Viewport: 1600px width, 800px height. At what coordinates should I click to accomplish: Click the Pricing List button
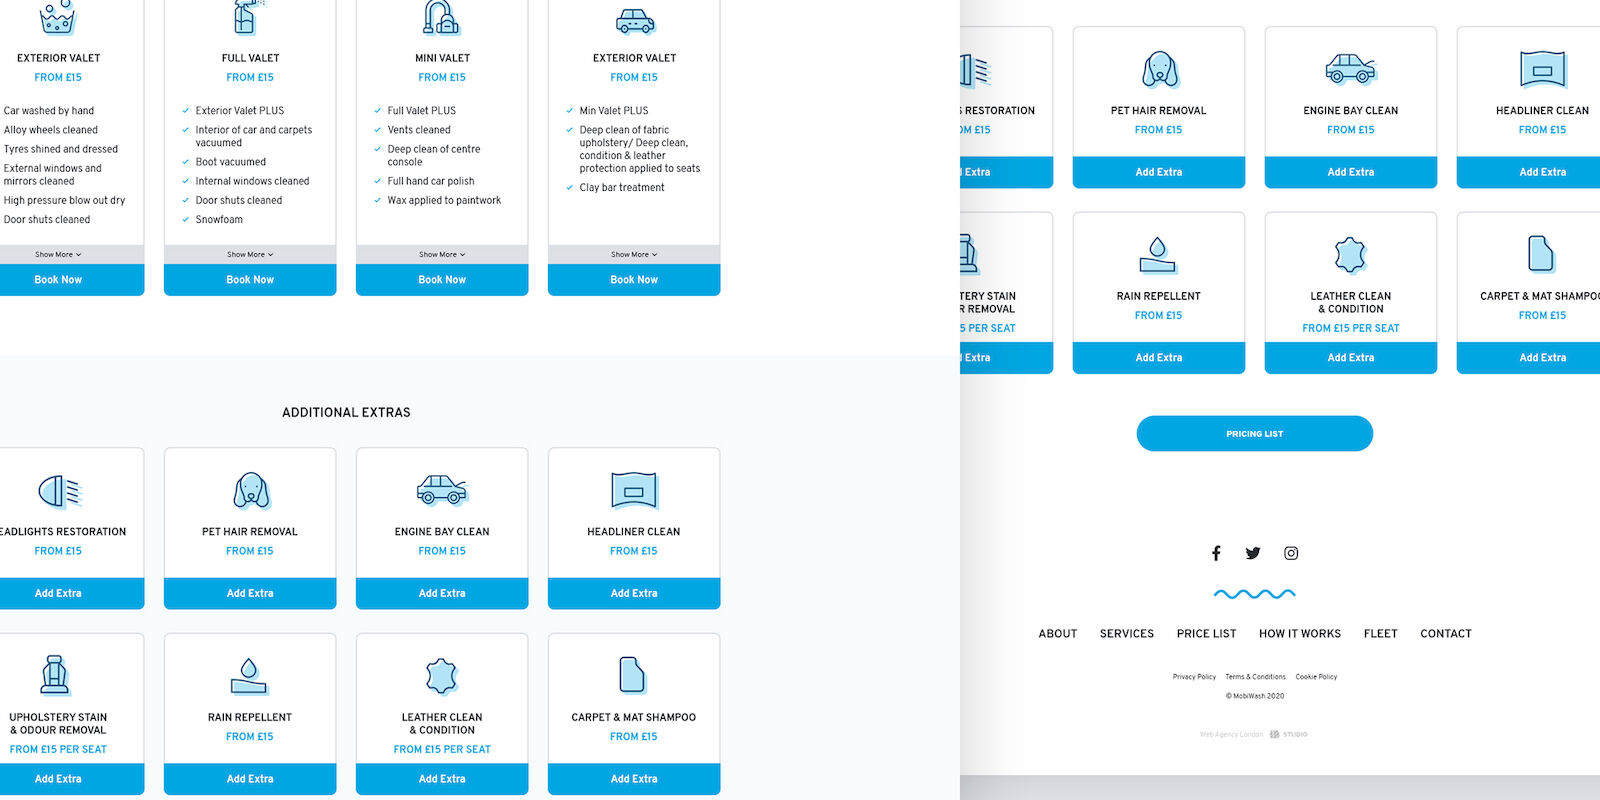pos(1254,434)
